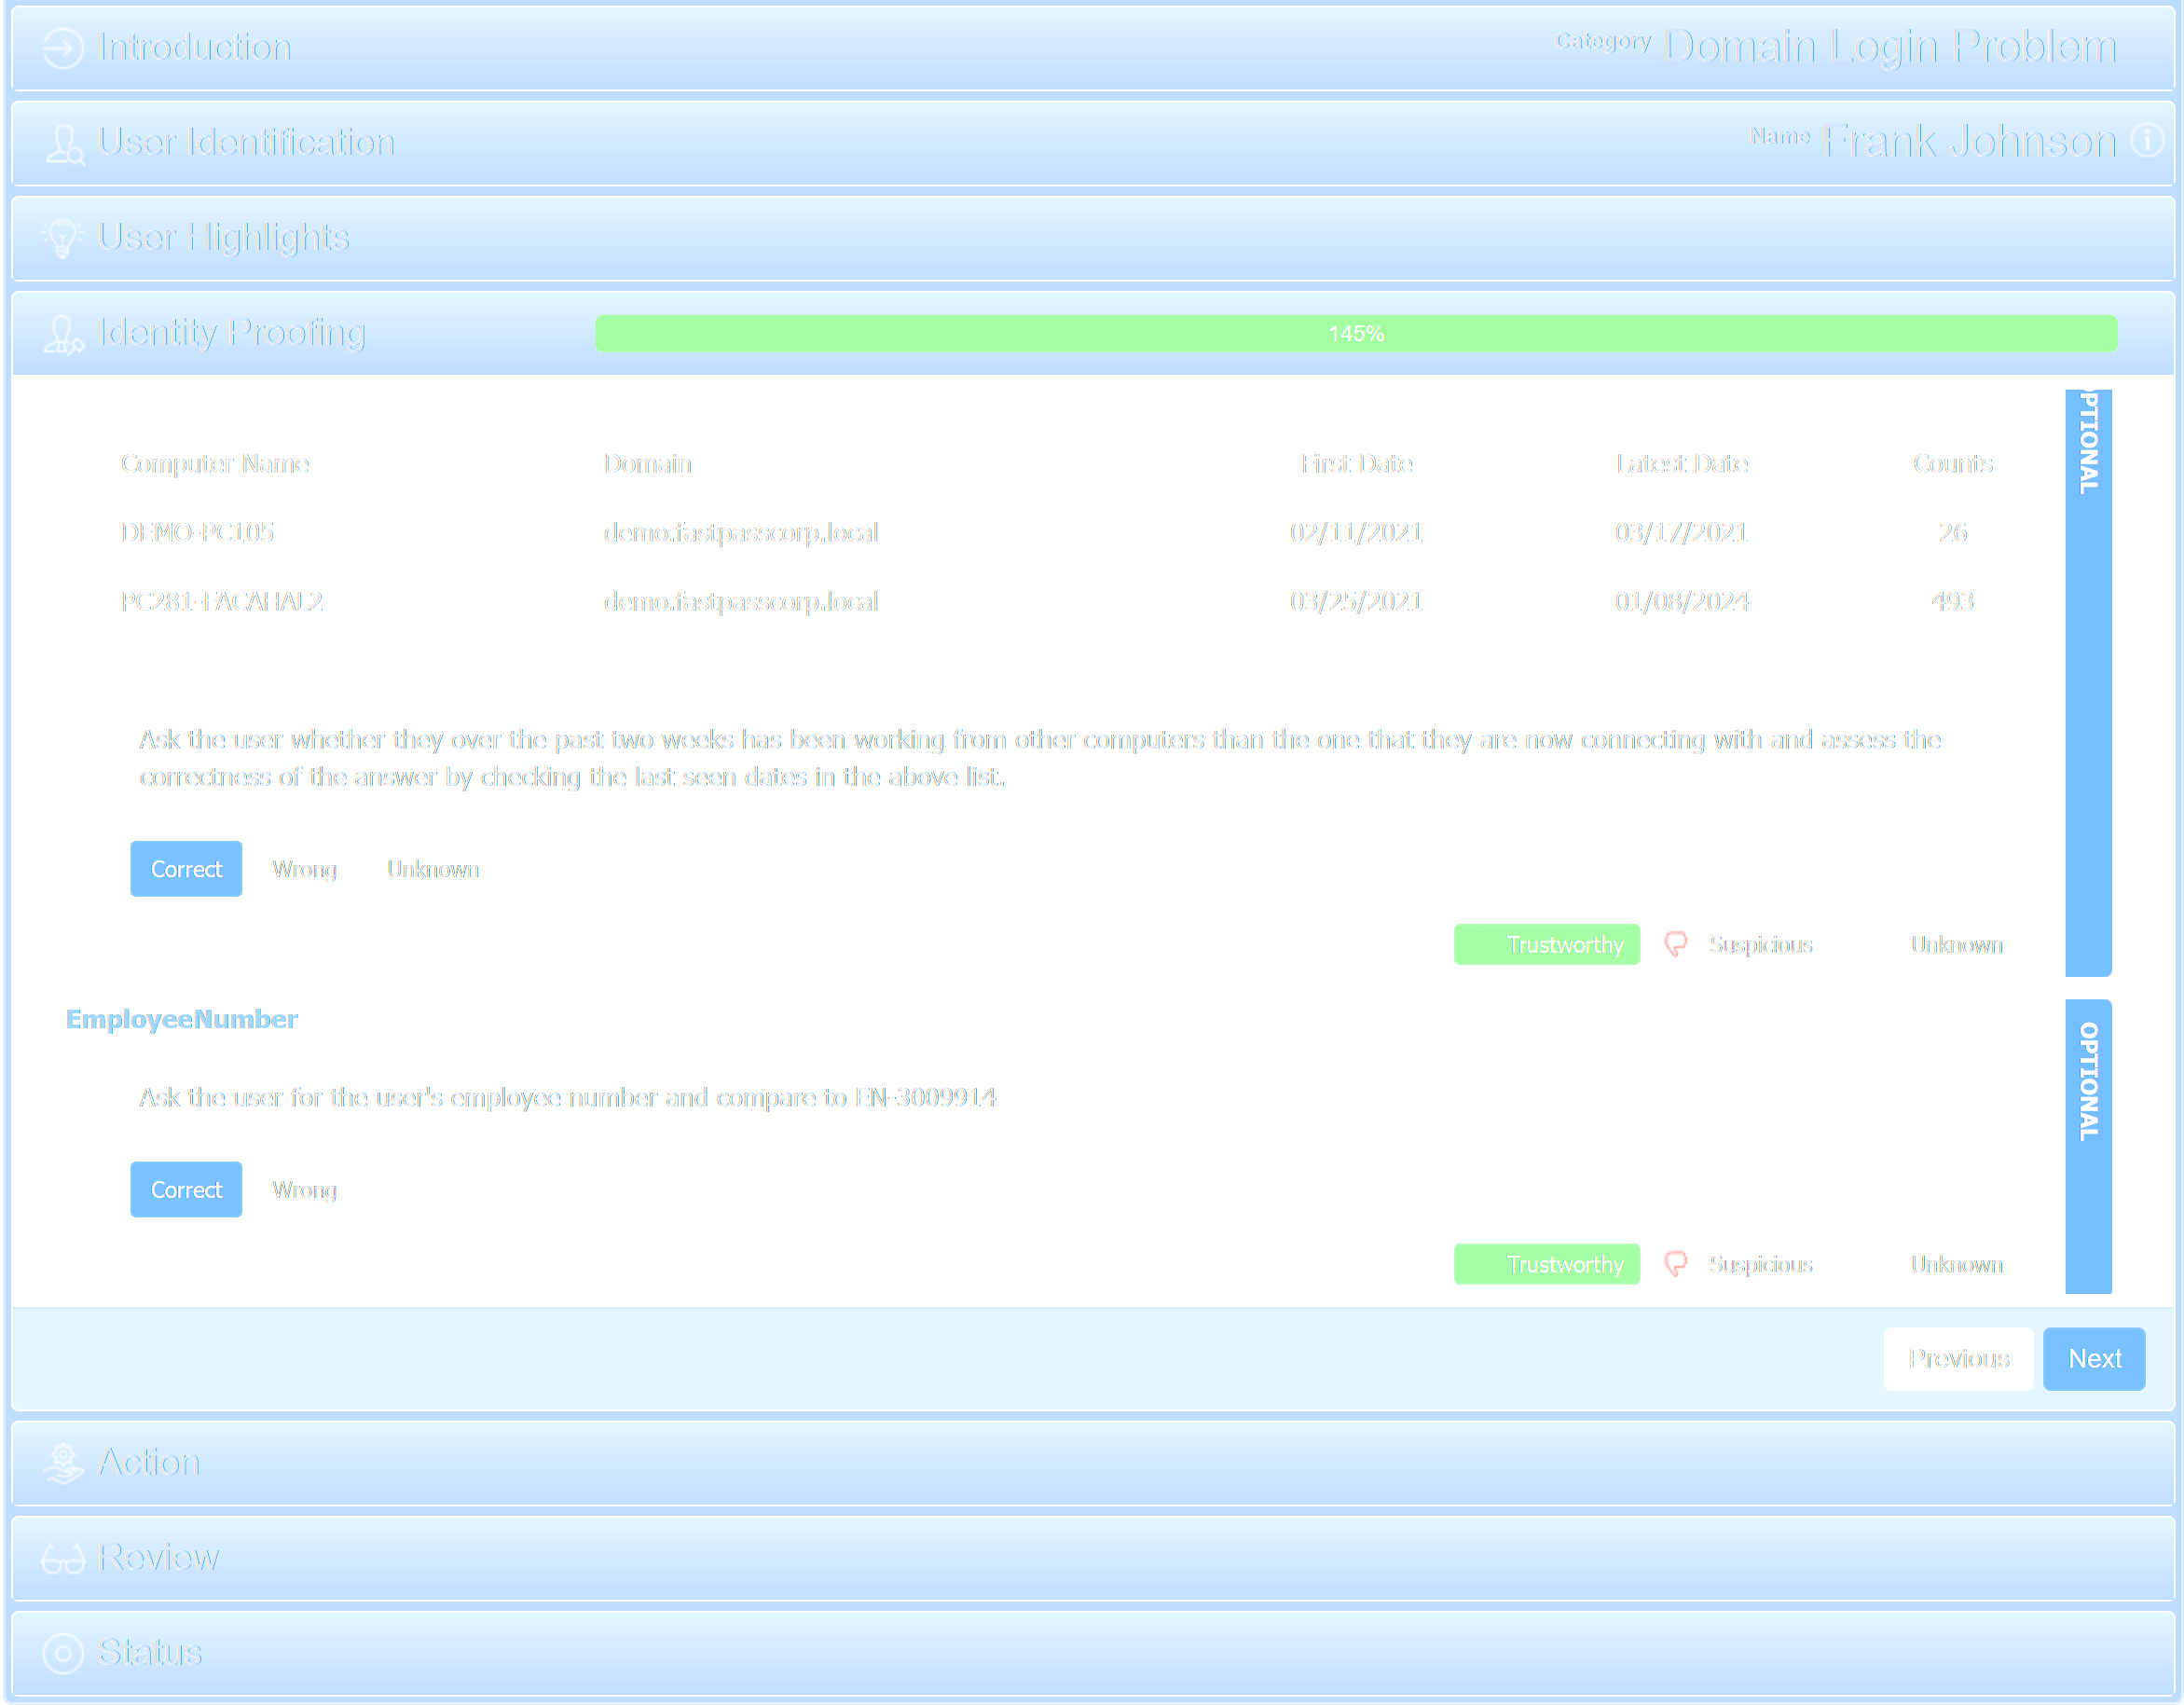The width and height of the screenshot is (2184, 1705).
Task: Select Trustworthy for the computer usage question
Action: tap(1547, 944)
